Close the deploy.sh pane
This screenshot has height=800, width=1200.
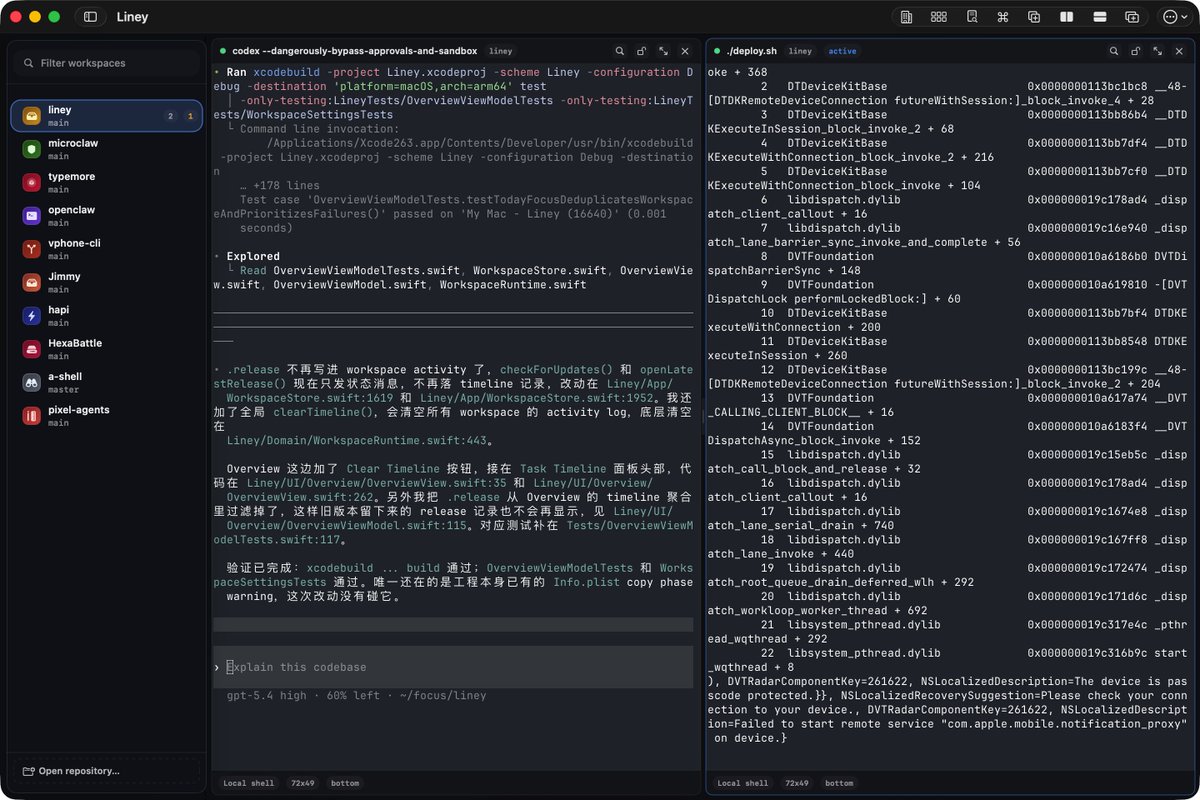[1179, 51]
